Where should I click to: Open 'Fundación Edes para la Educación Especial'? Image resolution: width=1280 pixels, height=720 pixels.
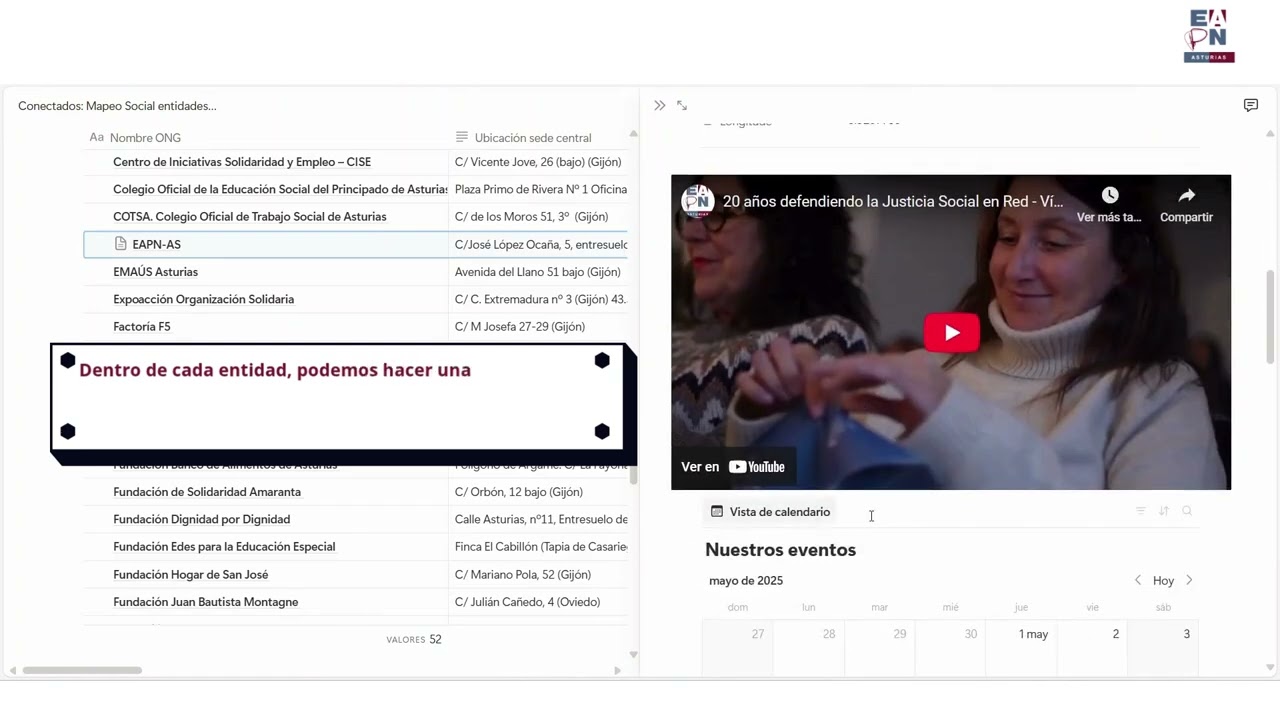[x=224, y=547]
